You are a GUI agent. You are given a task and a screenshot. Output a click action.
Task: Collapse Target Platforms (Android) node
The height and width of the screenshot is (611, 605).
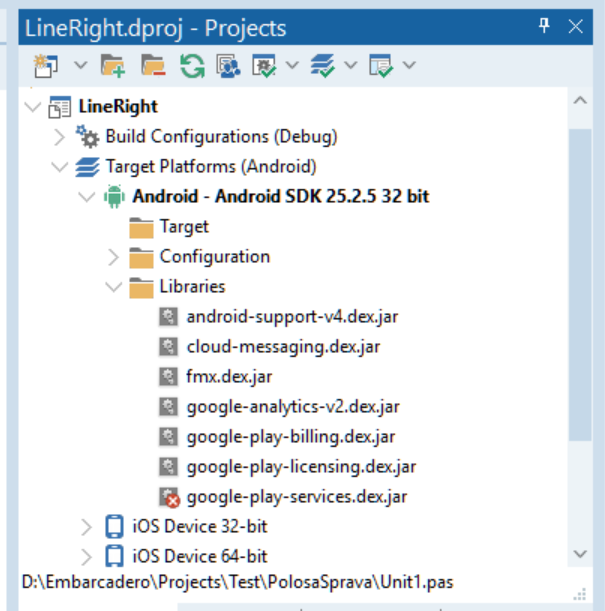pos(60,167)
